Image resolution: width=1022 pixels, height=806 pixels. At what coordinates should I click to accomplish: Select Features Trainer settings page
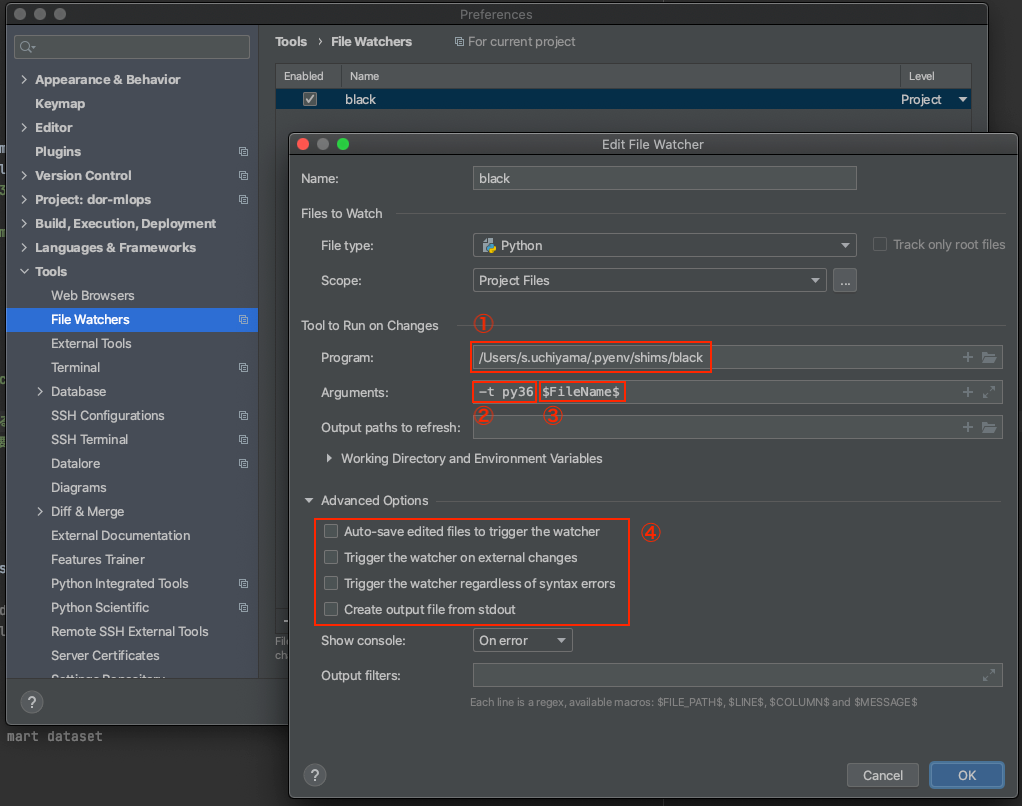tap(98, 559)
